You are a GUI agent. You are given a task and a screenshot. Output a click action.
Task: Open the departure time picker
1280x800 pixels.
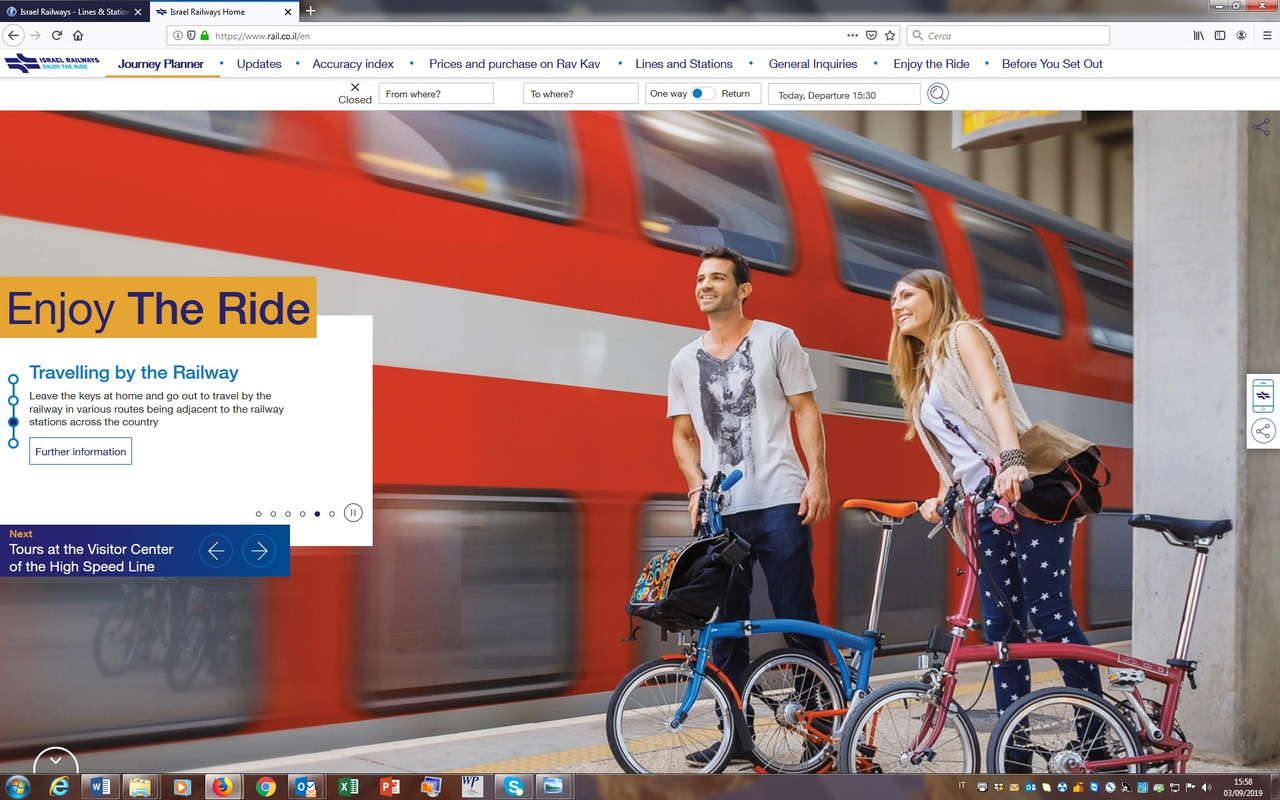[x=844, y=94]
